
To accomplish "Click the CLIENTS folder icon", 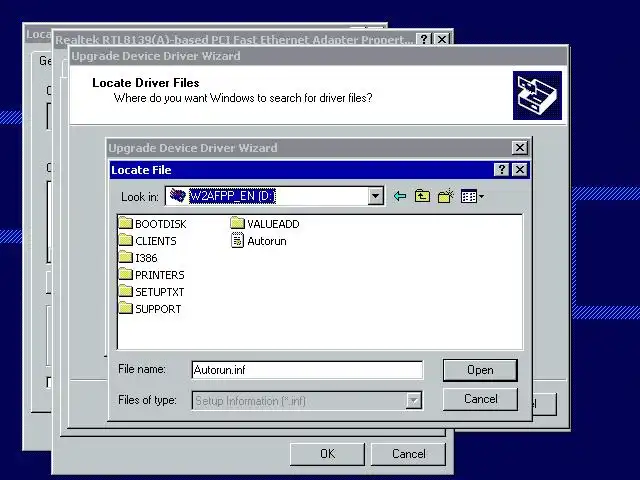I will 126,240.
